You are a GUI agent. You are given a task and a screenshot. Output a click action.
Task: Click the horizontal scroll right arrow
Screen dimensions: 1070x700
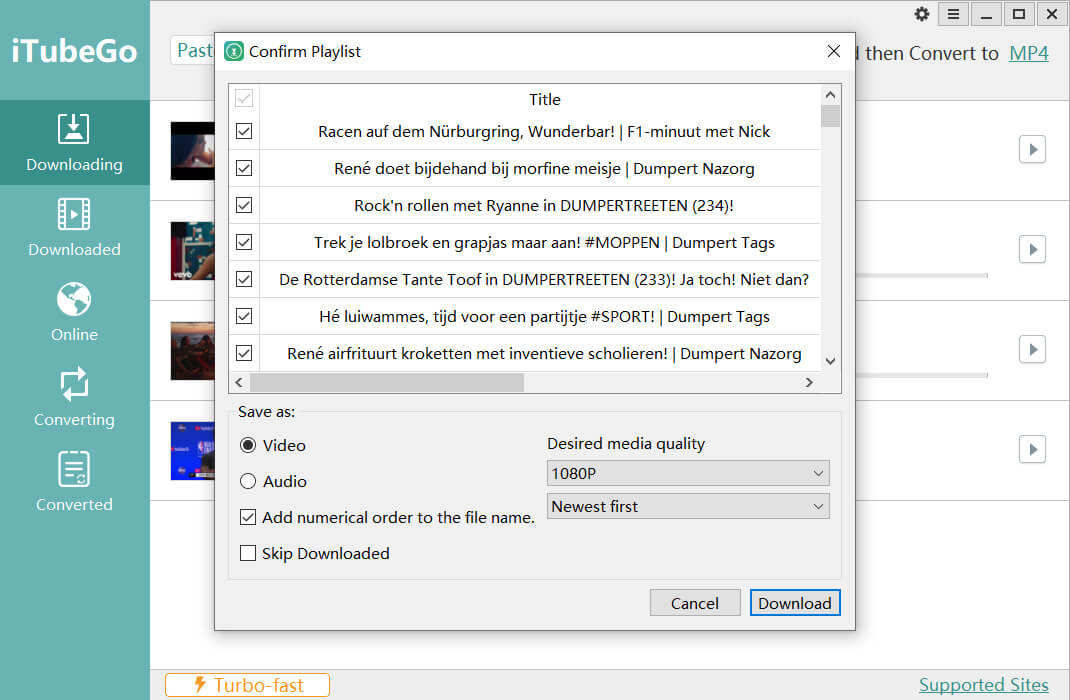click(x=809, y=382)
